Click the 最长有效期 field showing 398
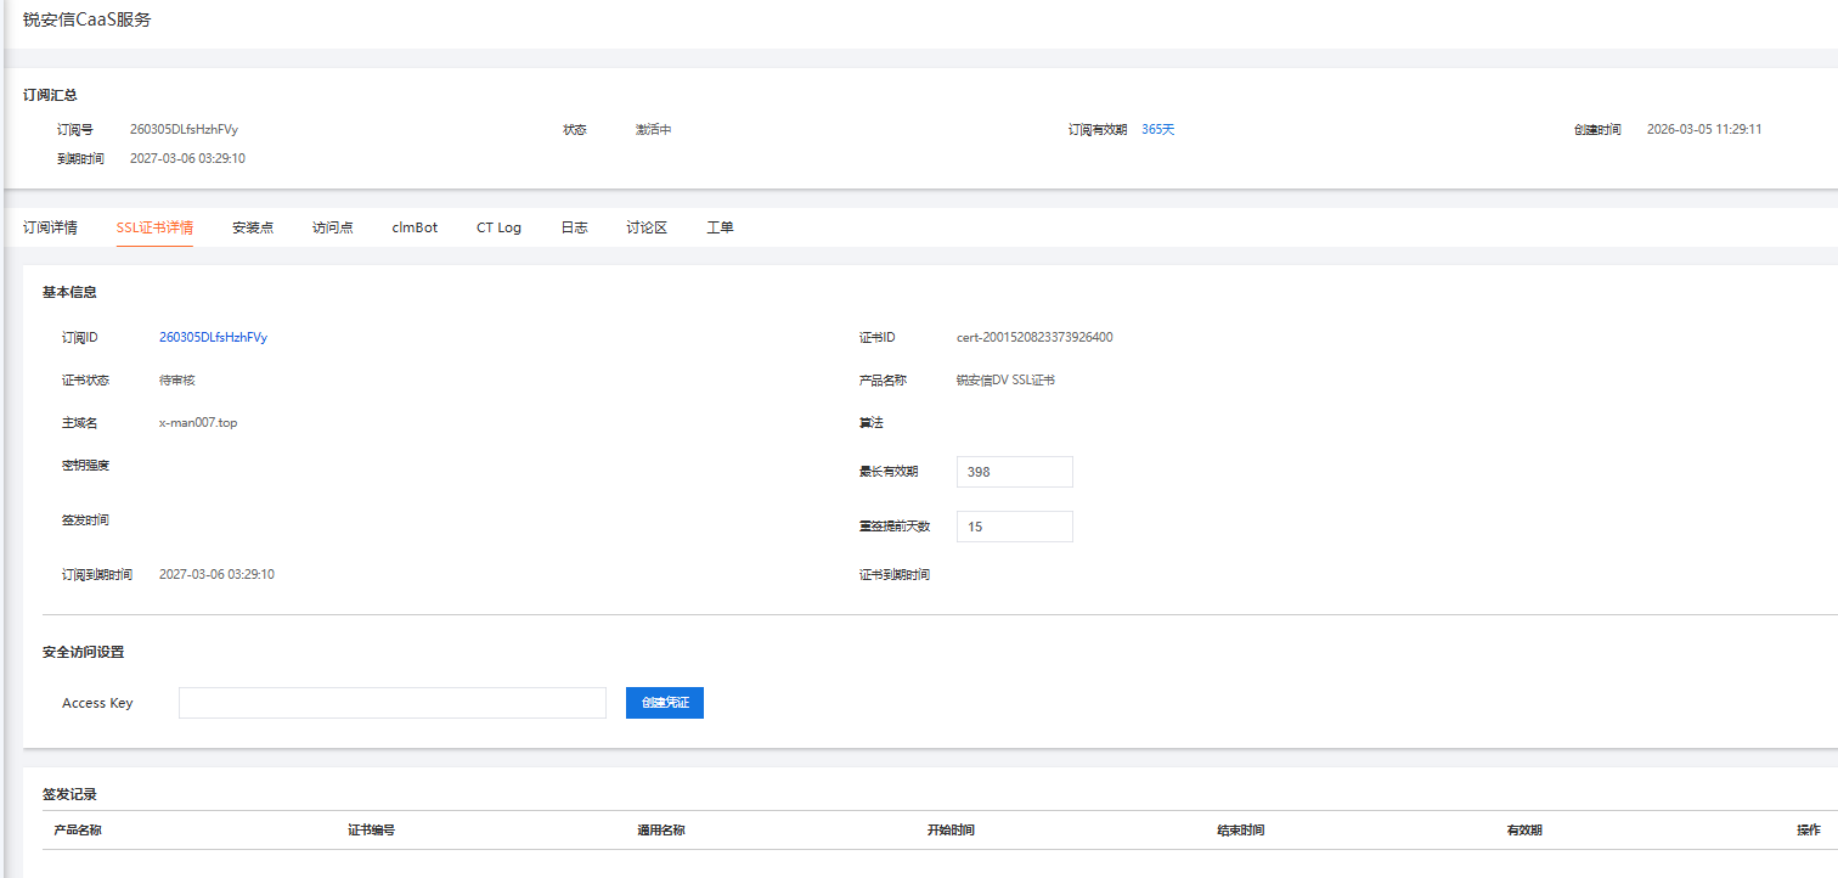The height and width of the screenshot is (878, 1838). tap(1014, 472)
